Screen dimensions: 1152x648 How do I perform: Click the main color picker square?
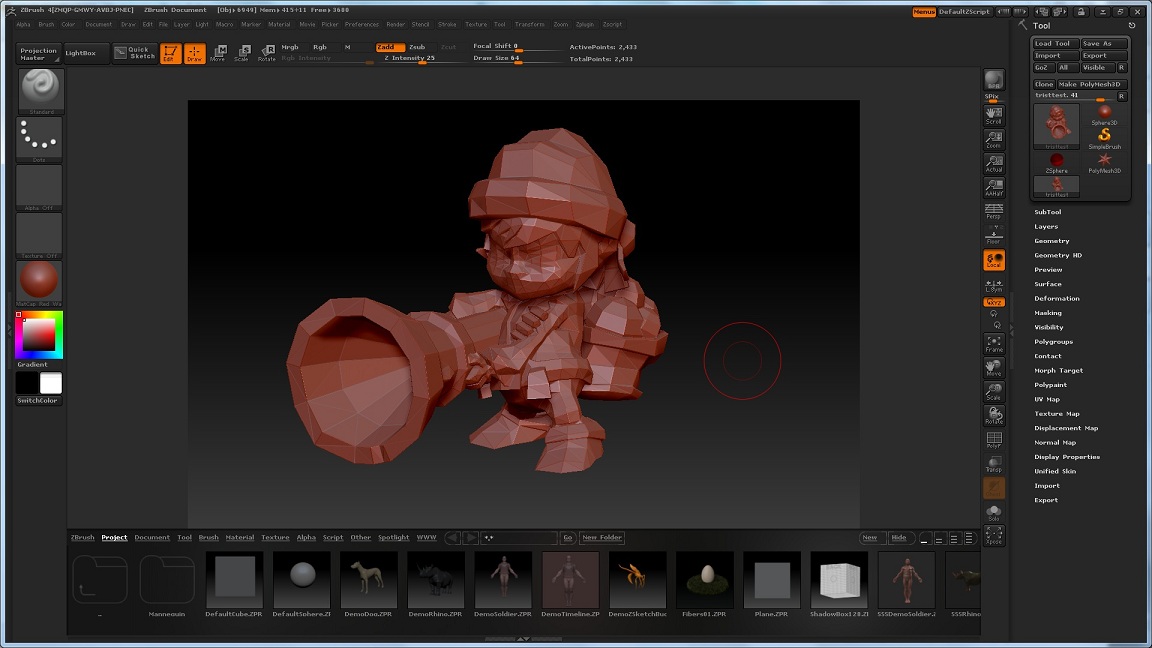pyautogui.click(x=39, y=335)
